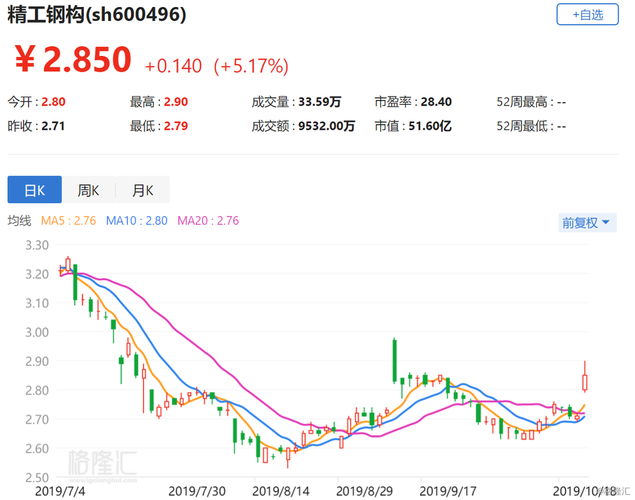
Task: Click the current price ¥2.850
Action: pos(73,59)
